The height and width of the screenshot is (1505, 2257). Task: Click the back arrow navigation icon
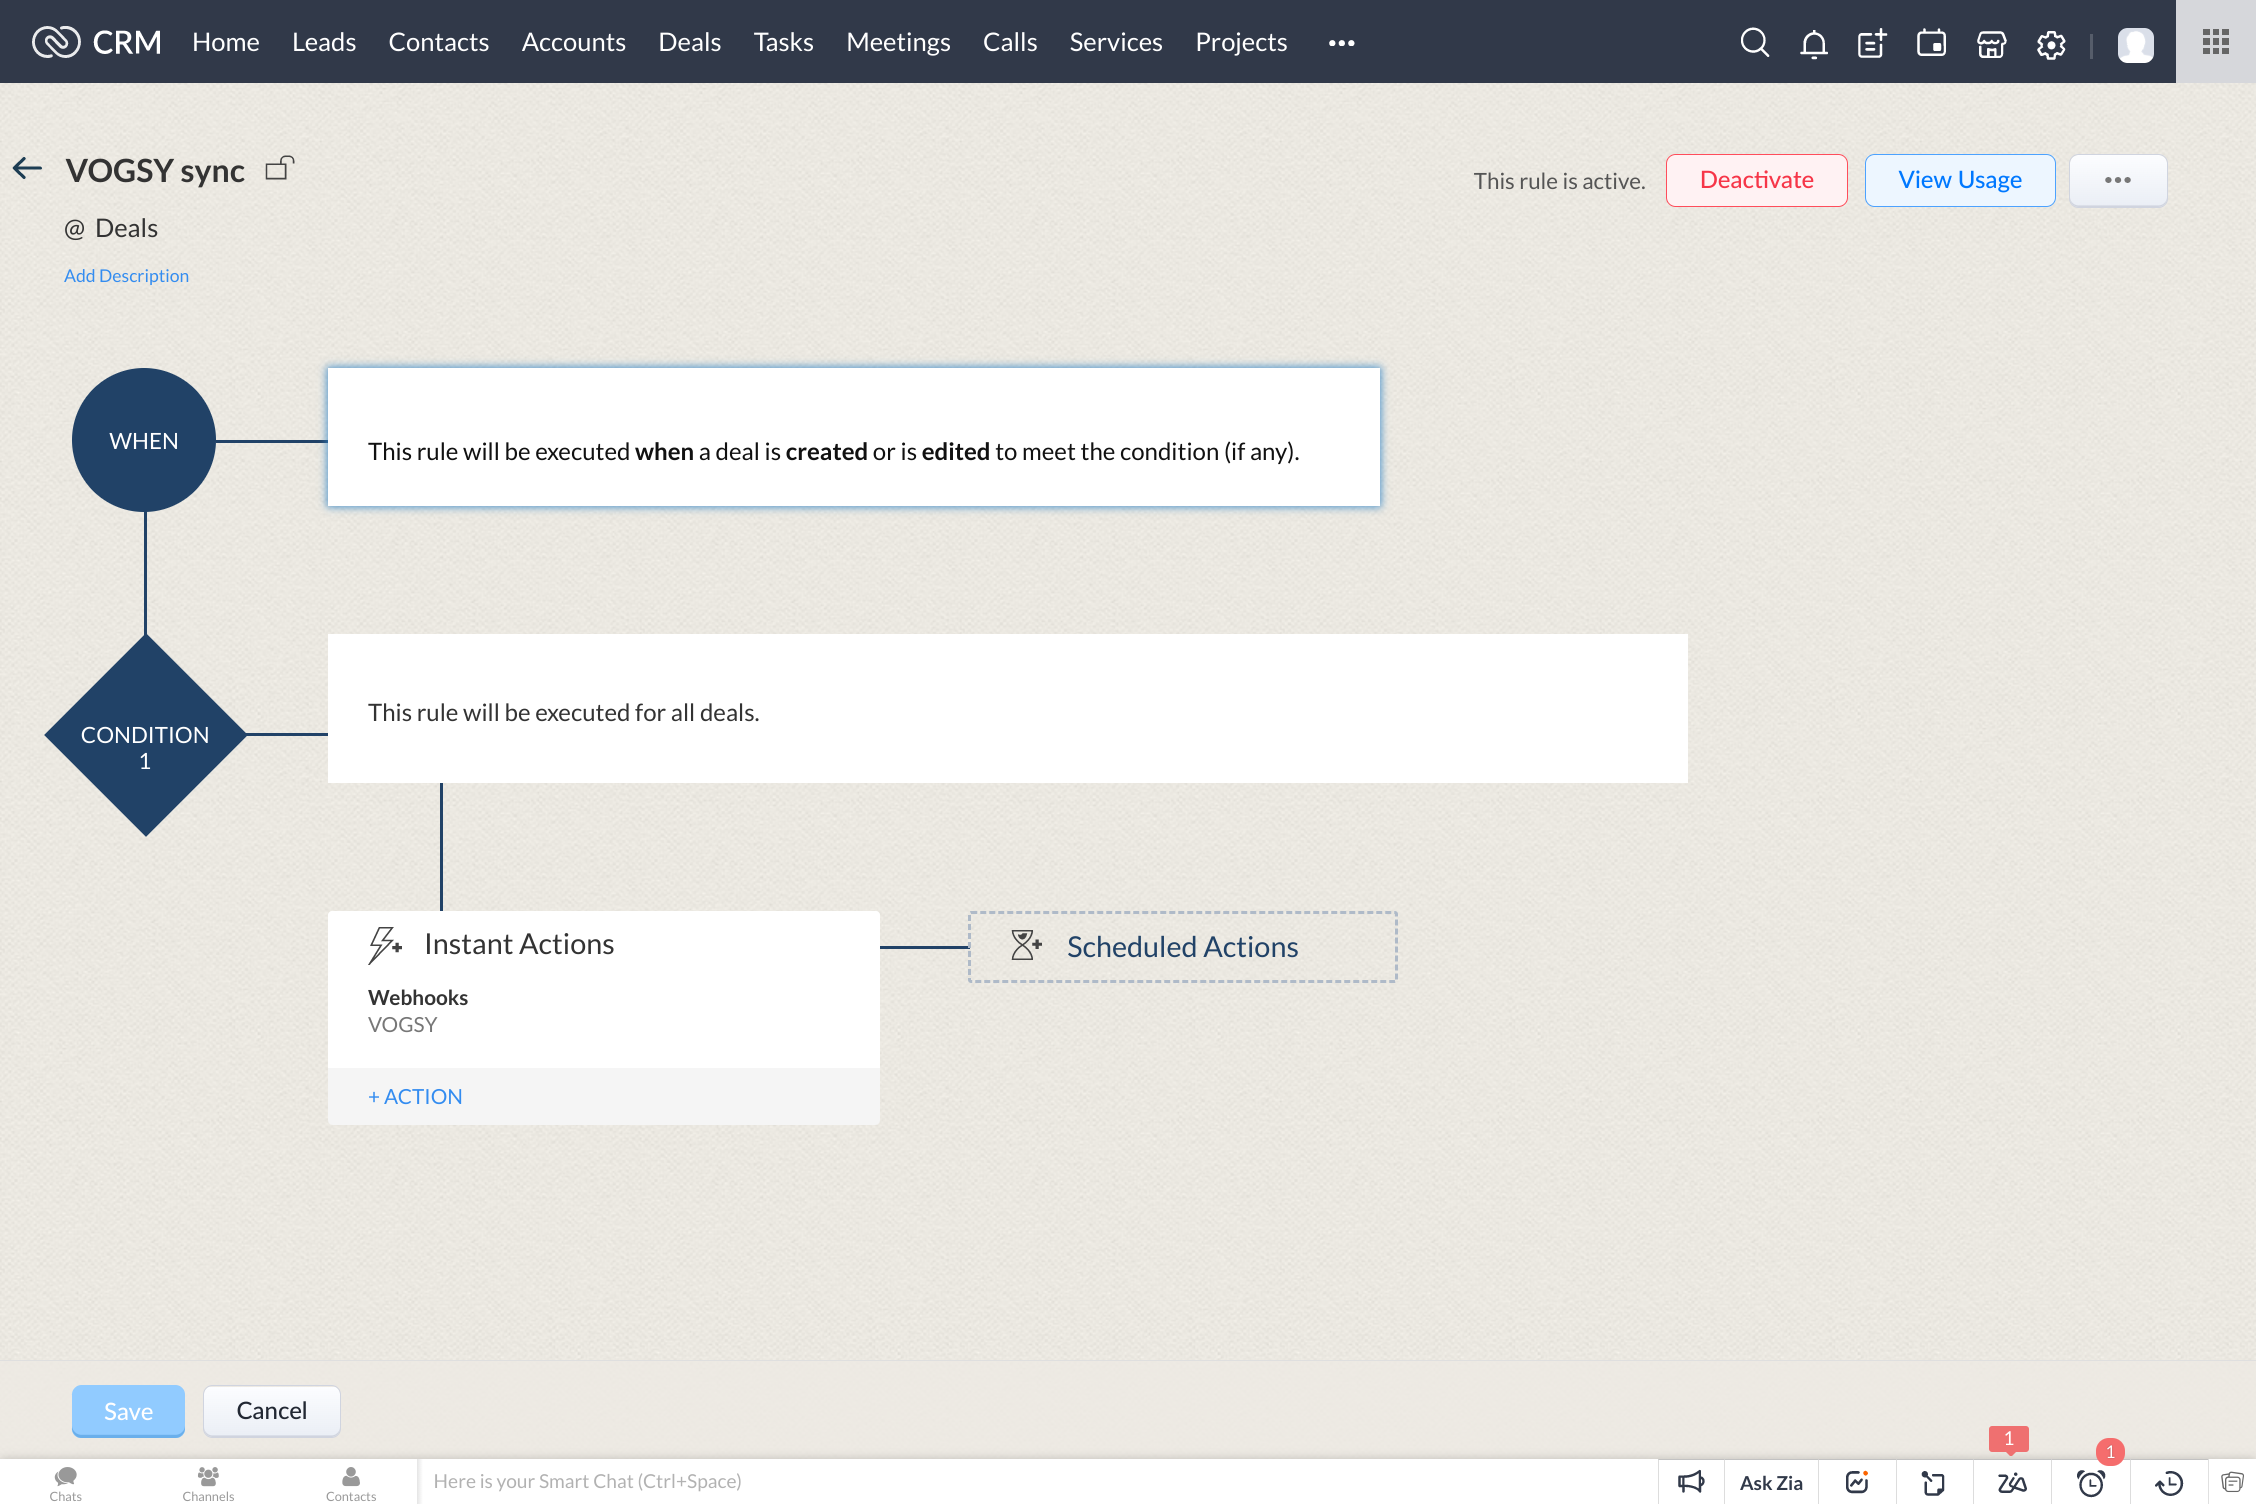point(25,168)
